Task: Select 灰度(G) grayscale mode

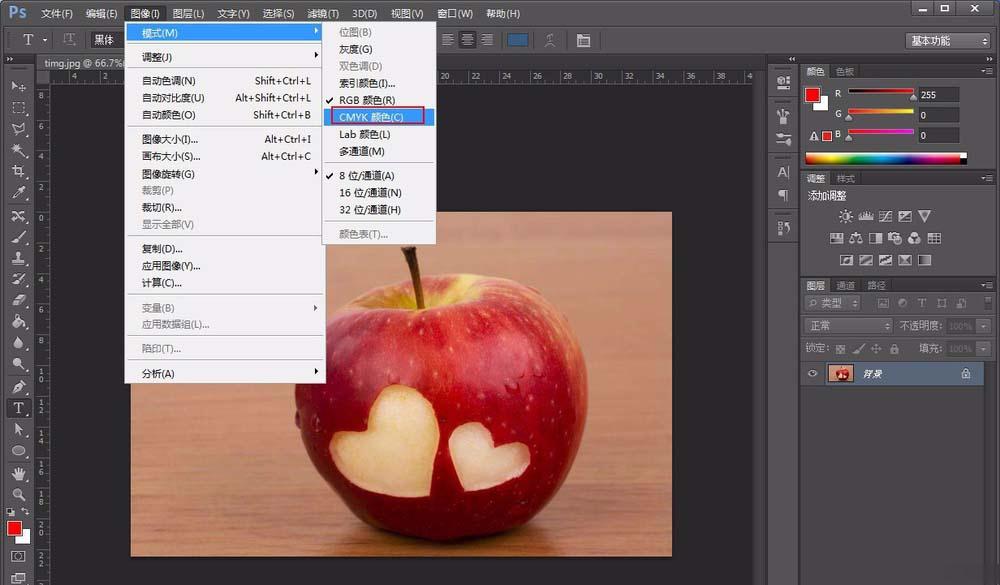Action: (x=356, y=49)
